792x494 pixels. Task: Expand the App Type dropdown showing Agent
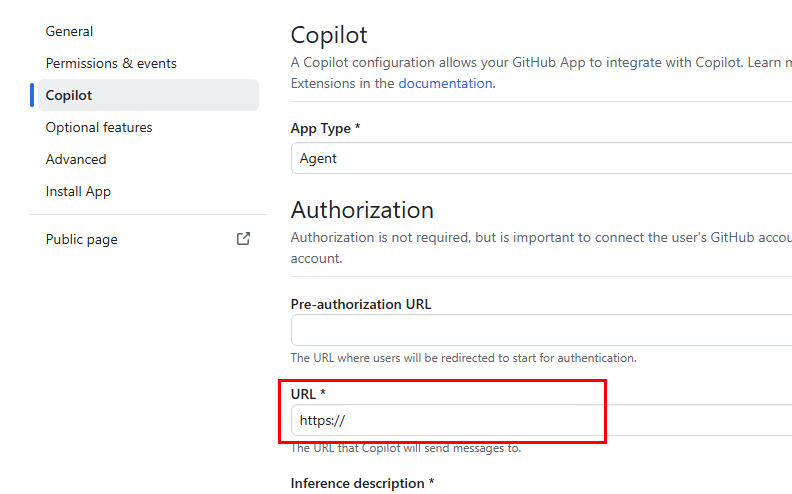tap(540, 158)
